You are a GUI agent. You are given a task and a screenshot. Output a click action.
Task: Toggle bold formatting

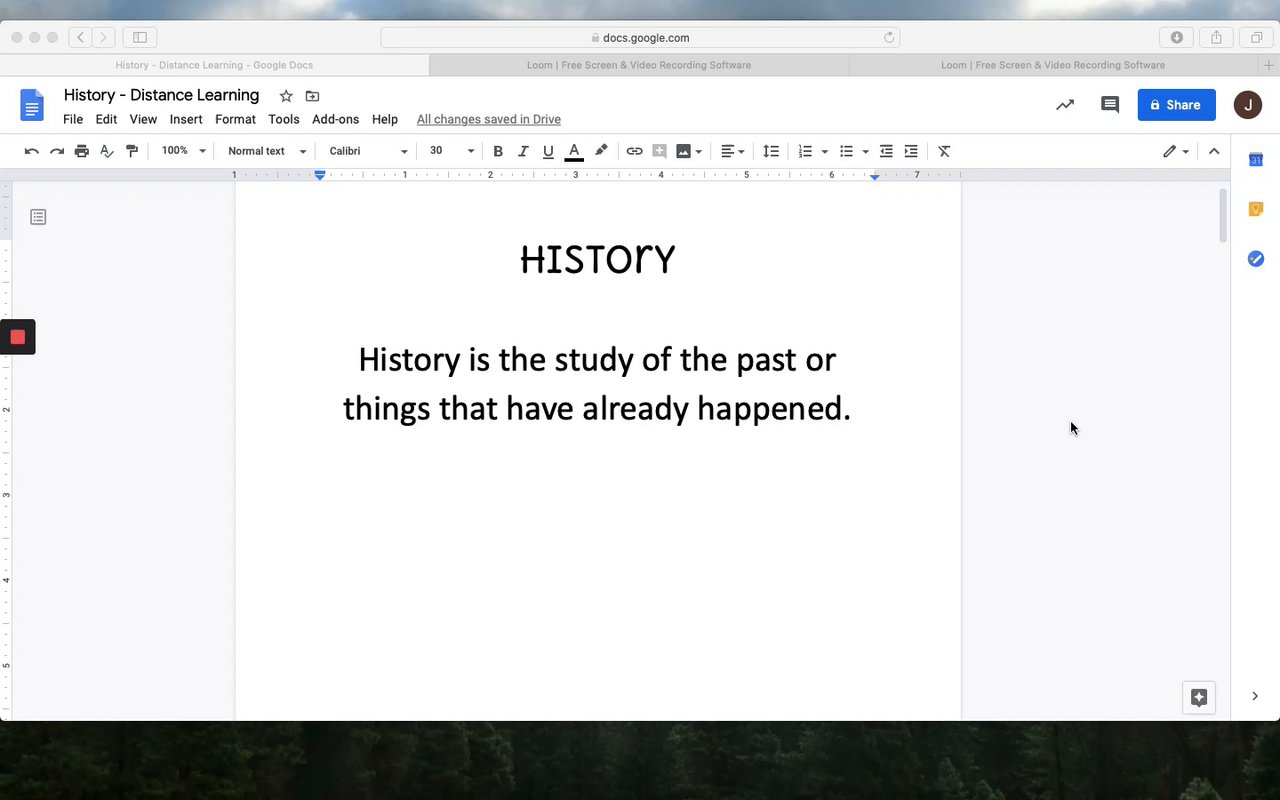(498, 151)
